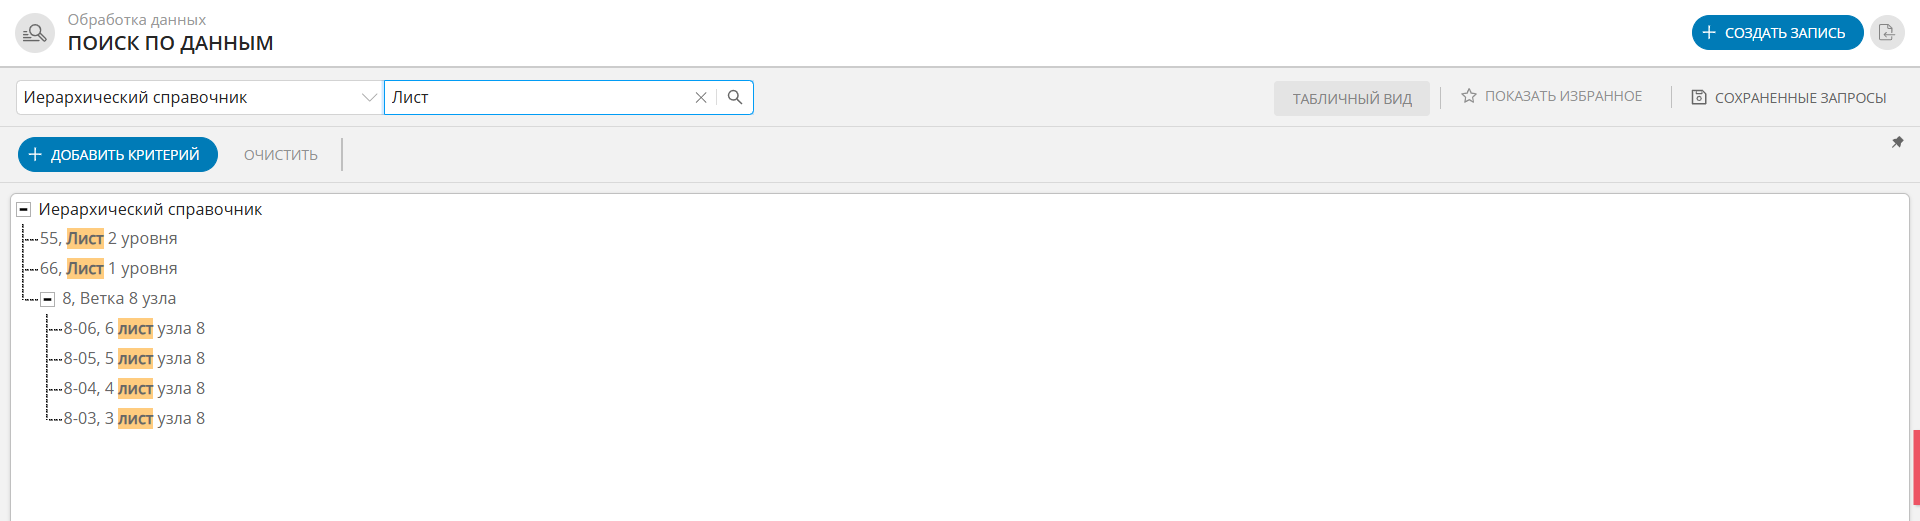1920x521 pixels.
Task: Select tree item 8-03, 3 лист узла 8
Action: click(x=134, y=419)
